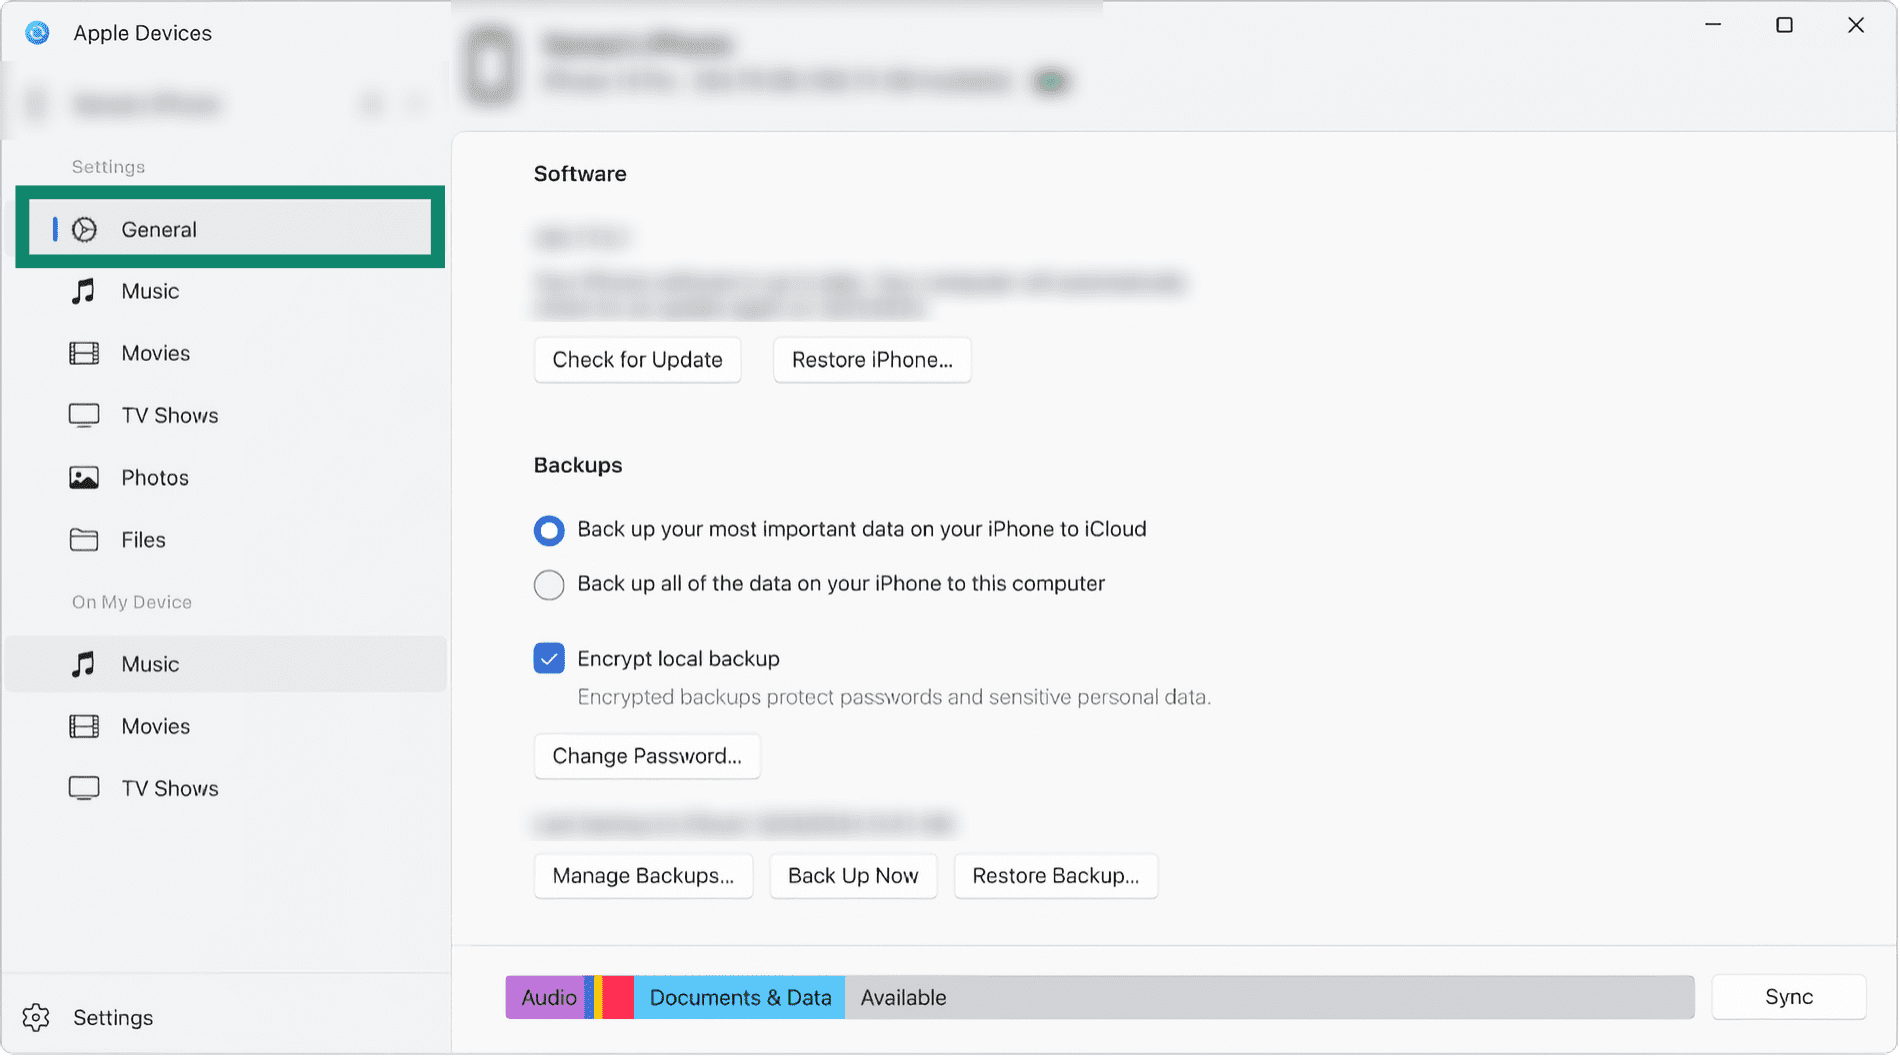Open Files section
This screenshot has width=1900, height=1060.
point(226,540)
